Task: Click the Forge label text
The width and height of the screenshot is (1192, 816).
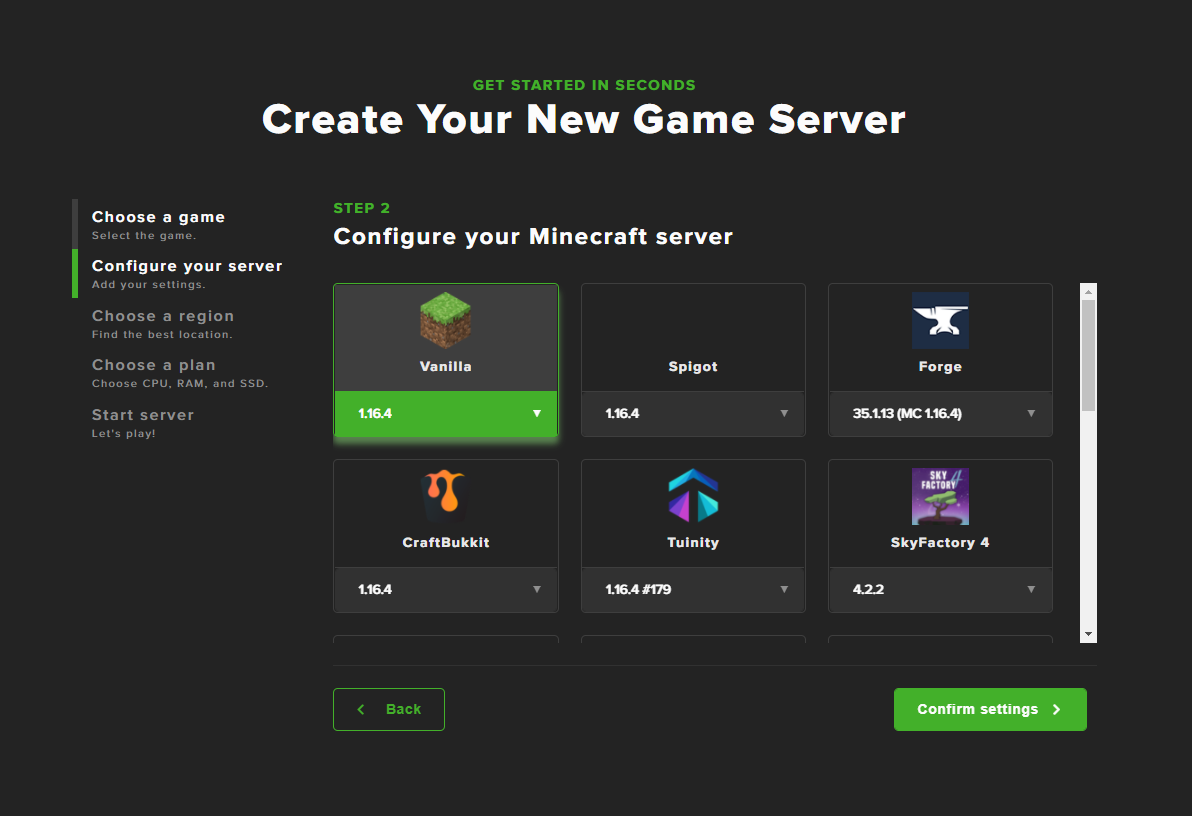Action: tap(940, 367)
